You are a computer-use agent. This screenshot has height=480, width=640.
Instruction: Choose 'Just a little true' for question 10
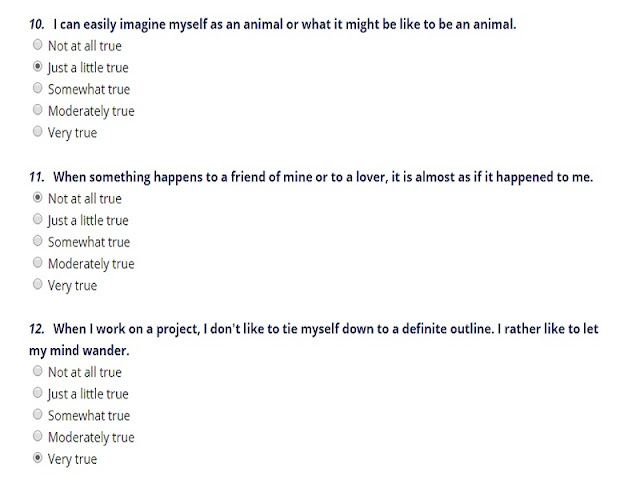pyautogui.click(x=38, y=67)
